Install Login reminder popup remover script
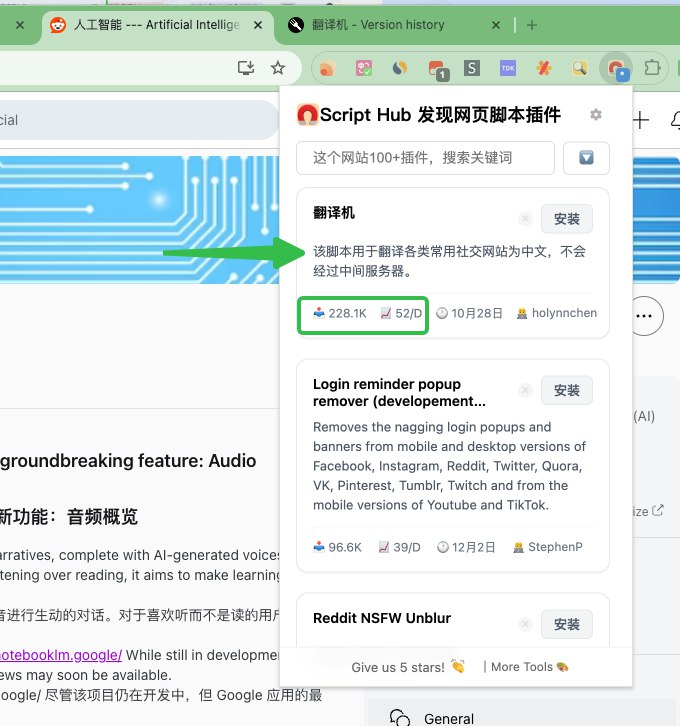The width and height of the screenshot is (680, 726). (567, 390)
